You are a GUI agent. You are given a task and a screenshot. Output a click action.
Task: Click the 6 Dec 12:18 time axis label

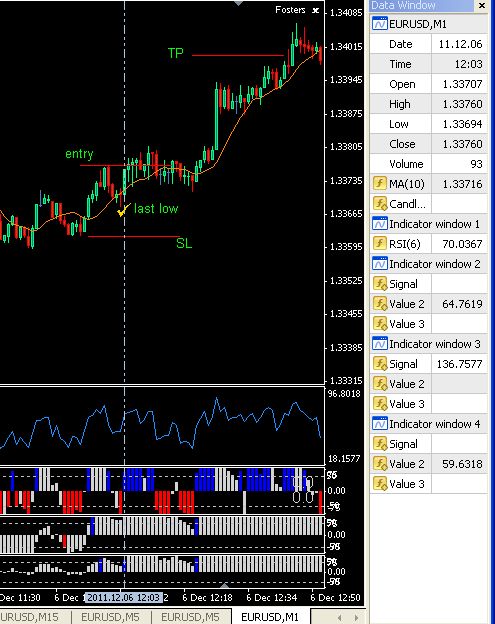tap(207, 597)
